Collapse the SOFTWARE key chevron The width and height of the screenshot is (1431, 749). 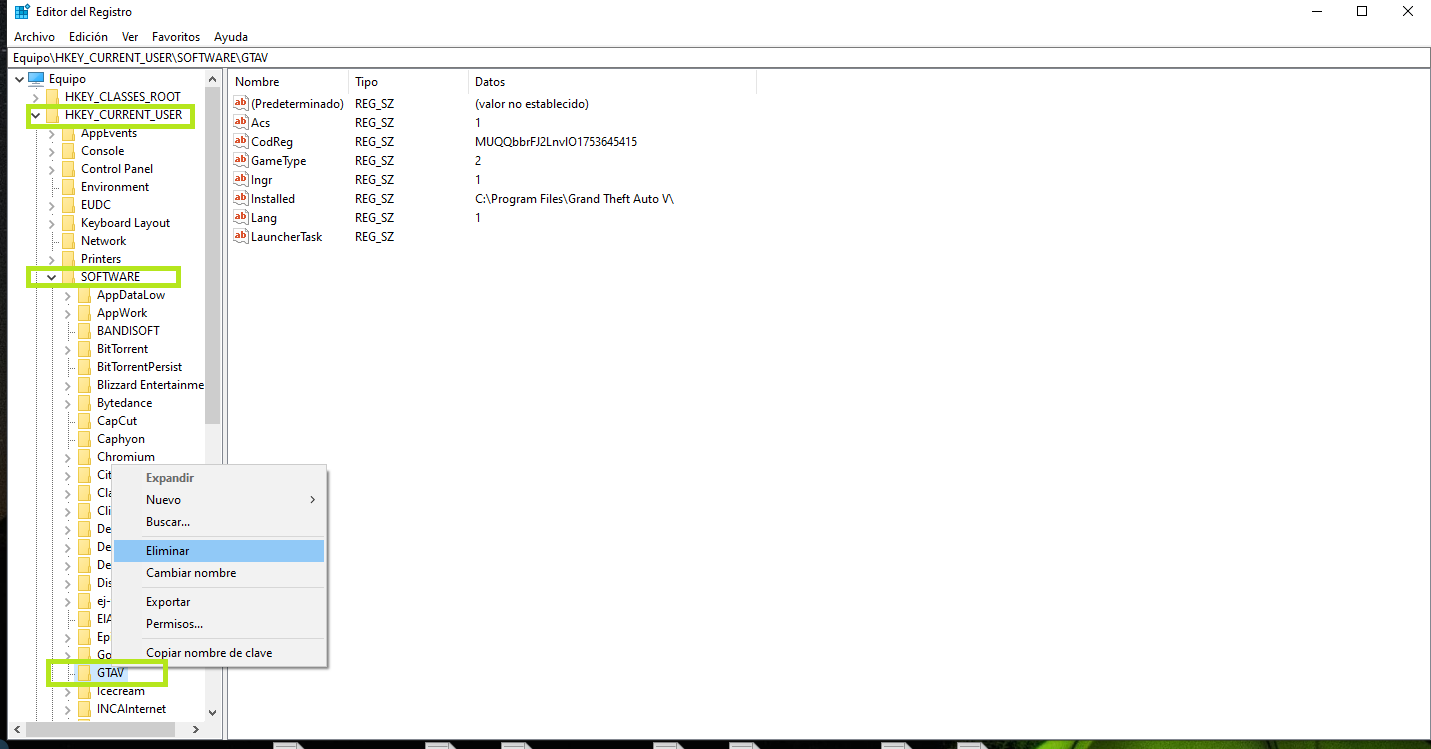tap(52, 277)
